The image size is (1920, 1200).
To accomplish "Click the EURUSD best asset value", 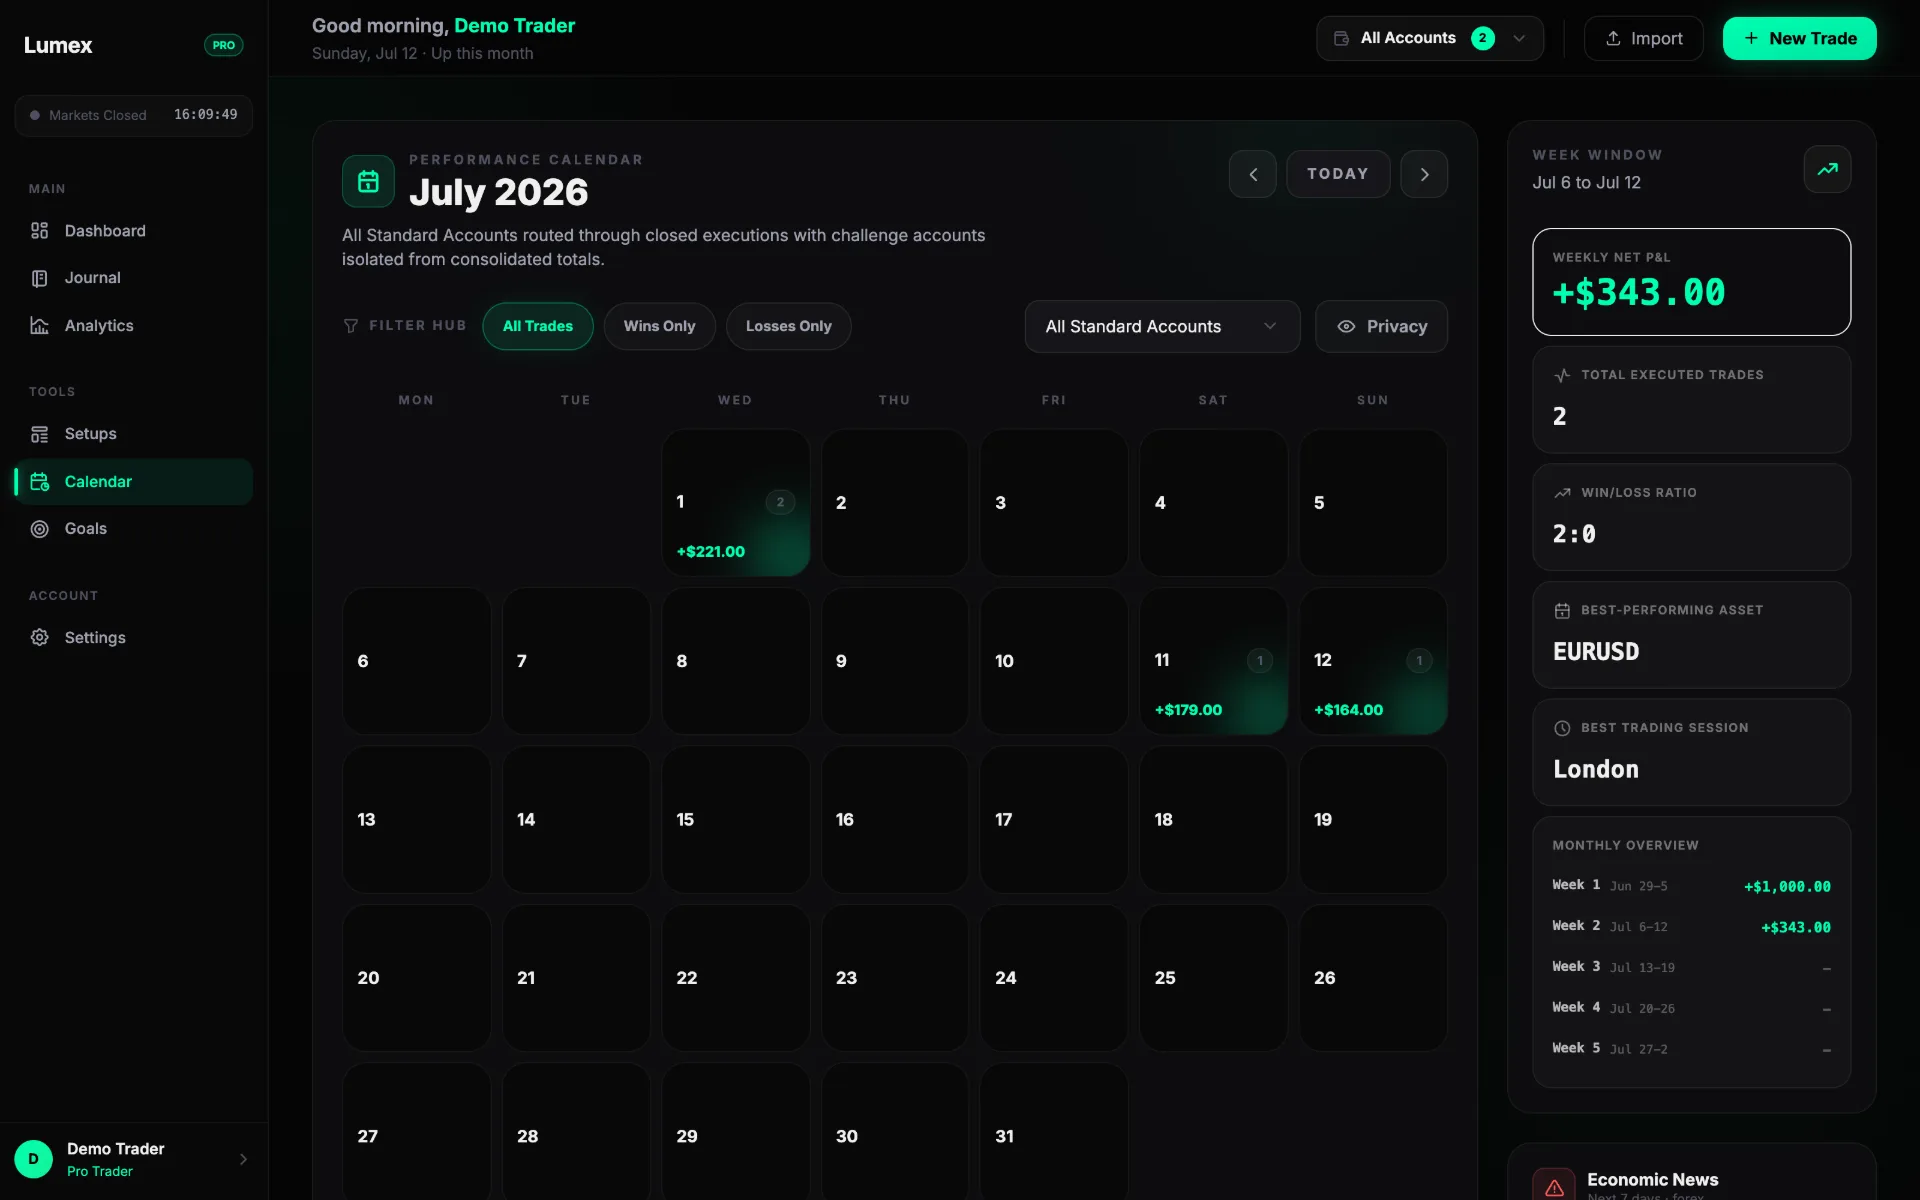I will tap(1596, 652).
